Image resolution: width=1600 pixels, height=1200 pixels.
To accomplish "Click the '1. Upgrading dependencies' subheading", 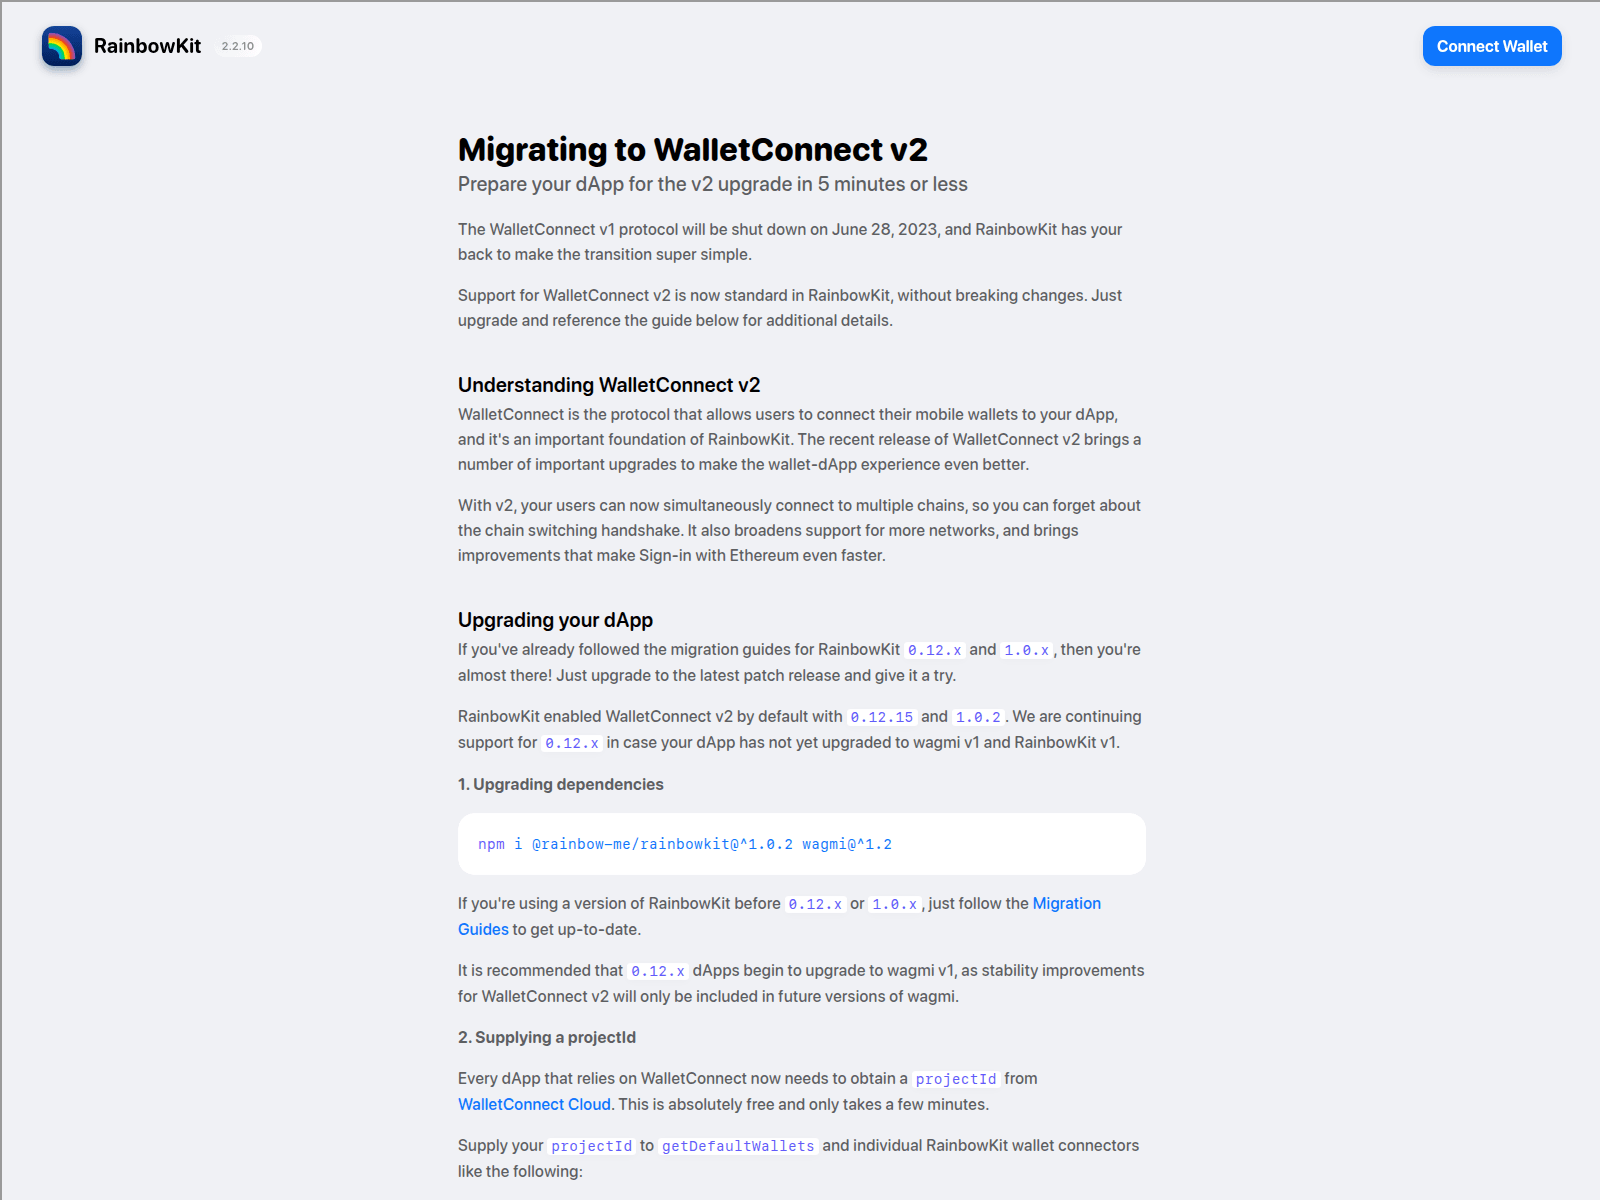I will [x=560, y=784].
